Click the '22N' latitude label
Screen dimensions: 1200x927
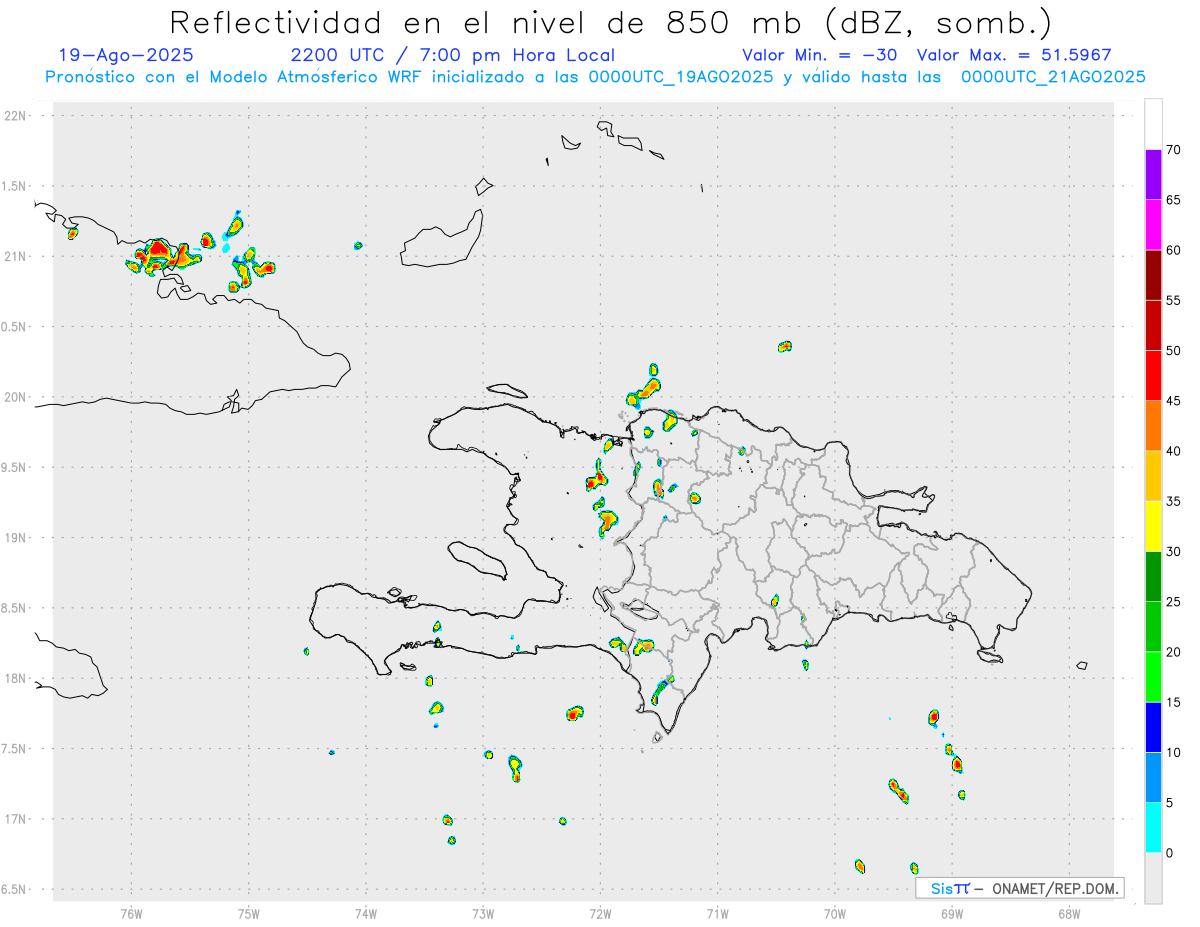click(16, 116)
